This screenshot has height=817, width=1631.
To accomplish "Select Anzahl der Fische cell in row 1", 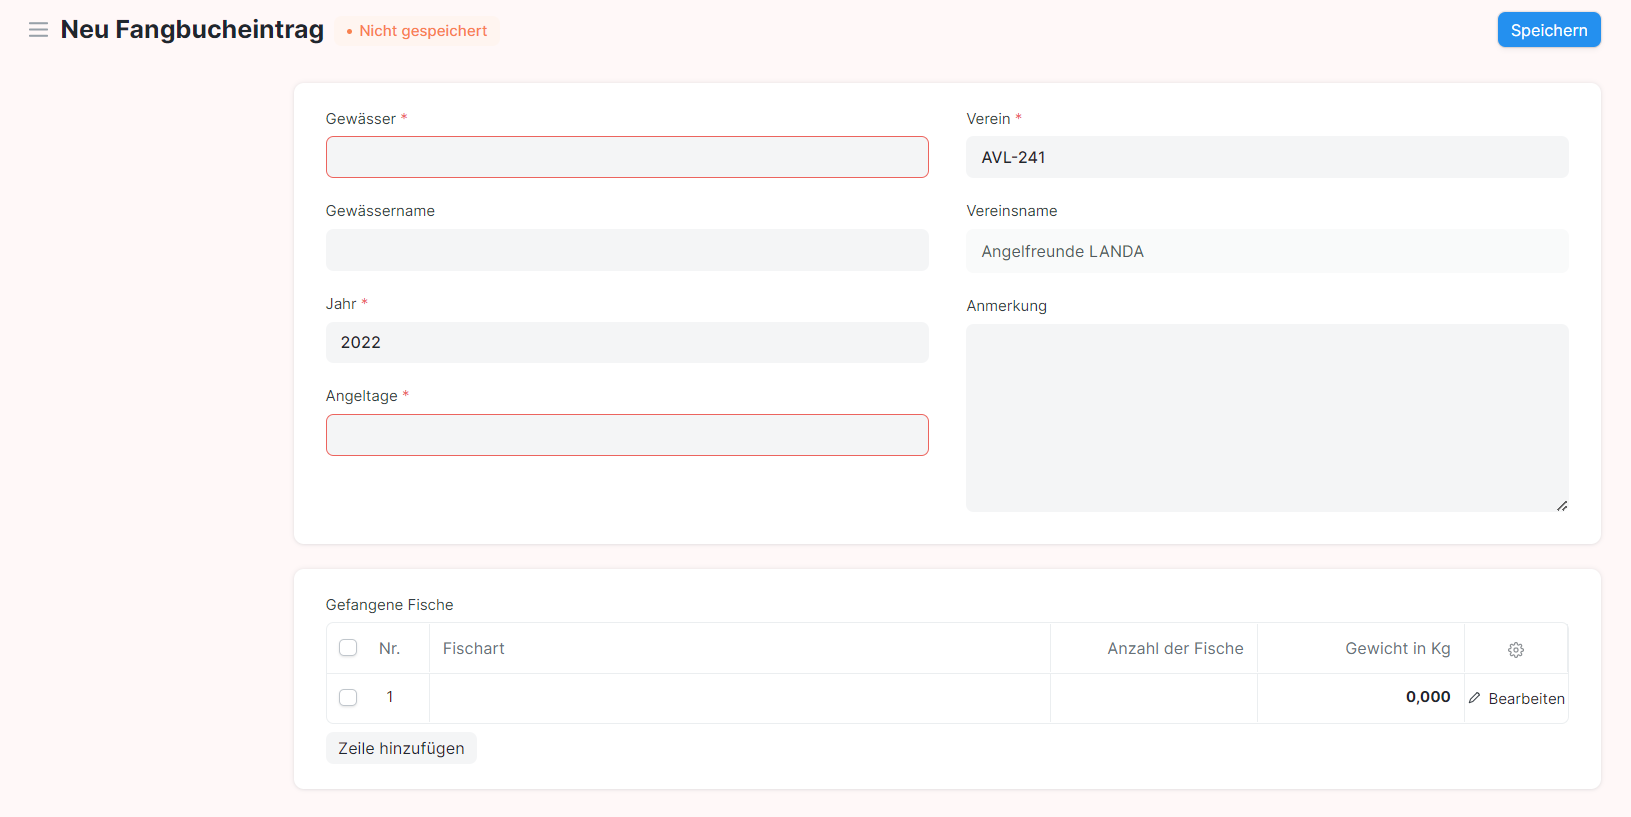I will [1153, 698].
